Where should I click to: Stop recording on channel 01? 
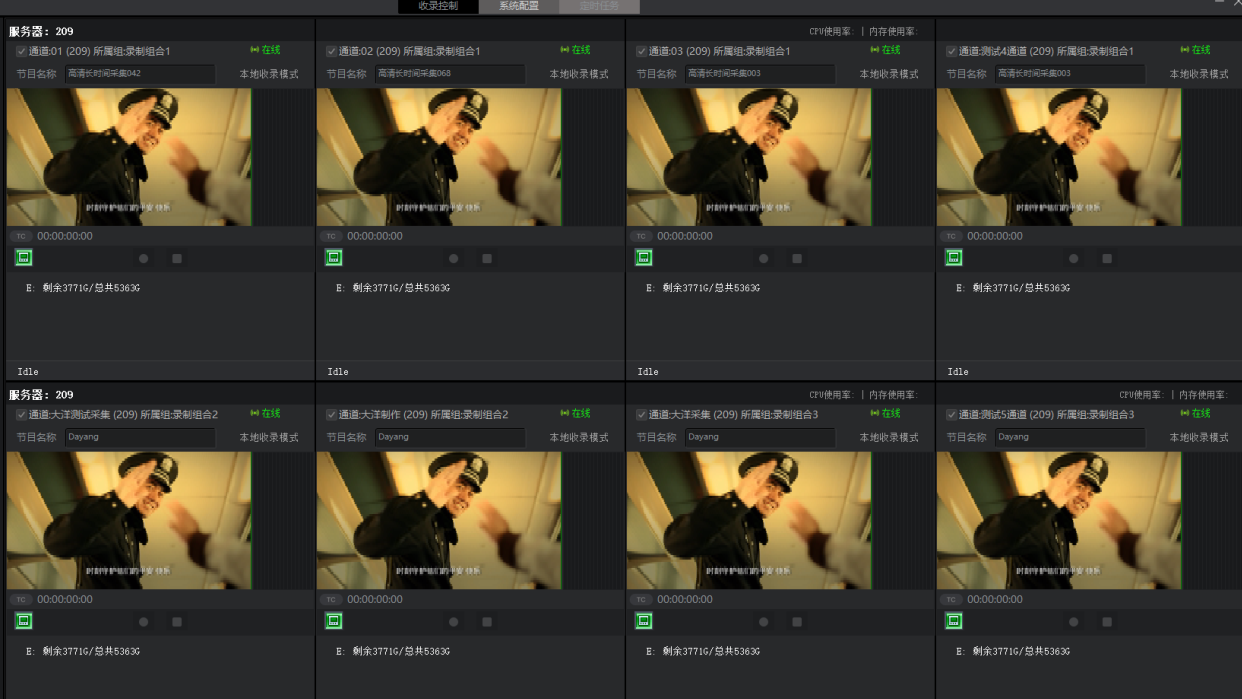click(177, 258)
